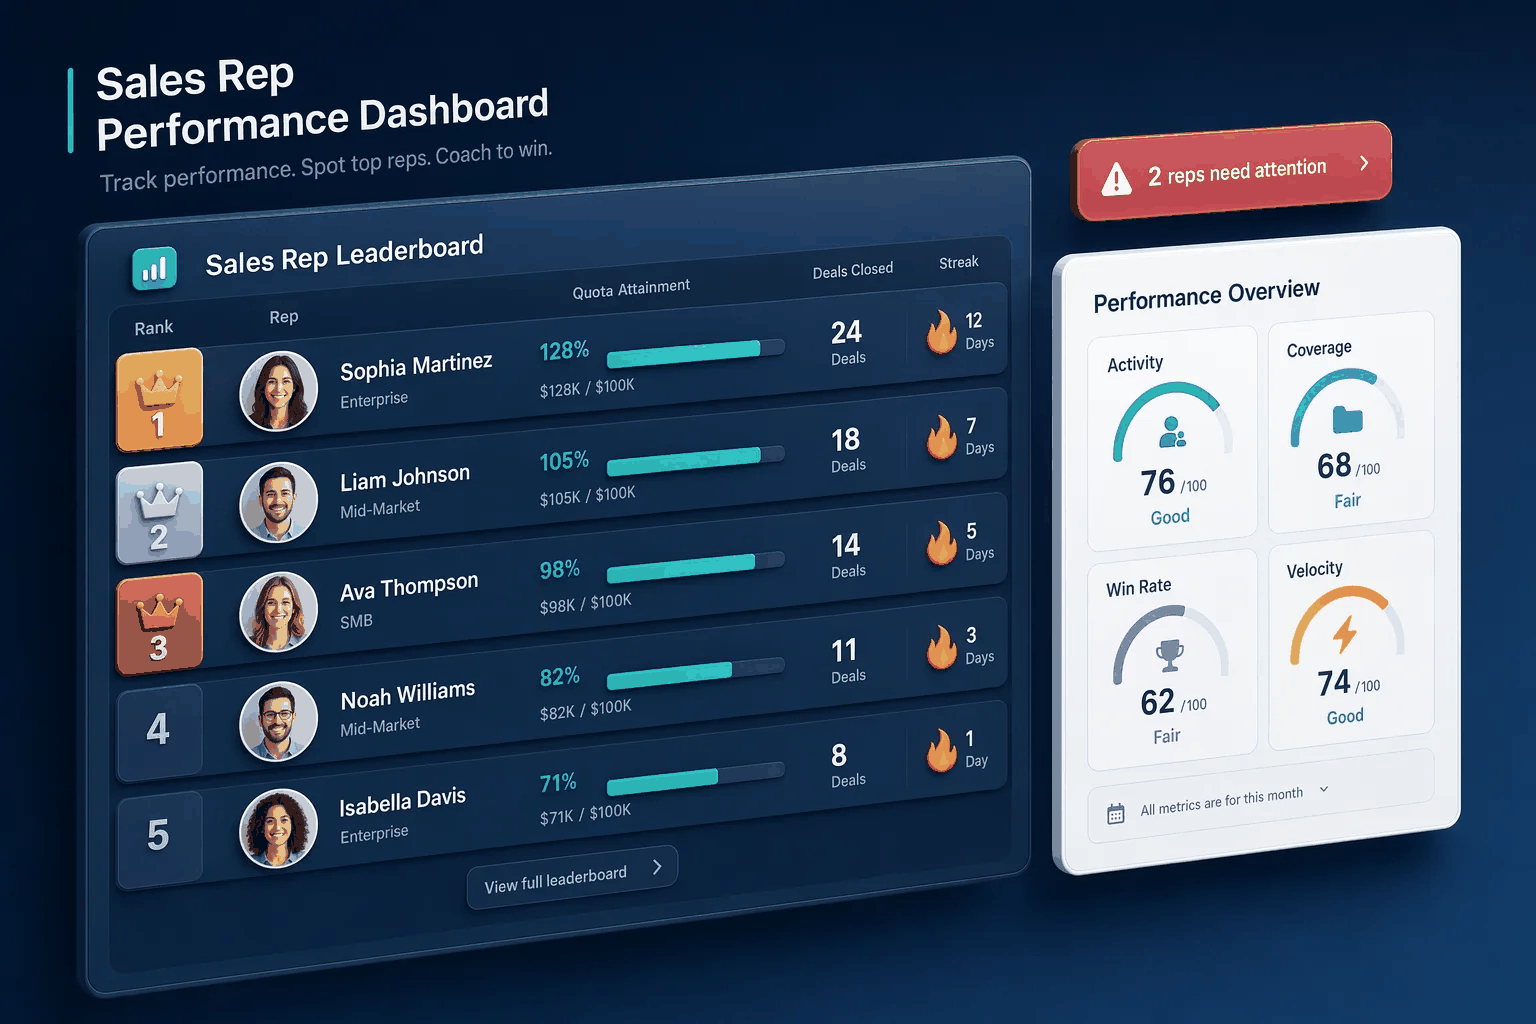Select rep name Liam Johnson
Viewport: 1536px width, 1024px height.
click(x=405, y=478)
